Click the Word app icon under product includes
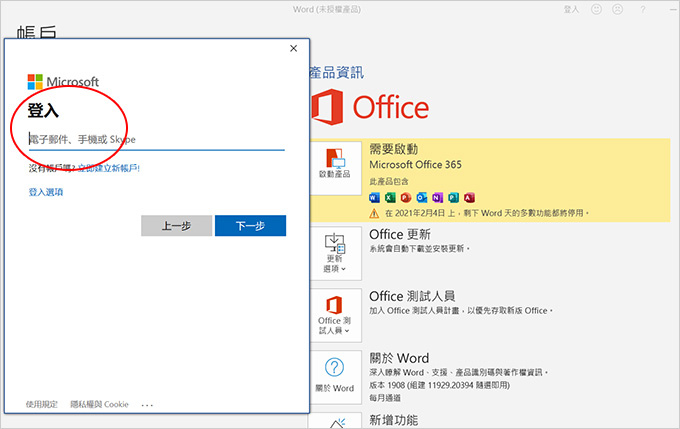 pyautogui.click(x=374, y=198)
